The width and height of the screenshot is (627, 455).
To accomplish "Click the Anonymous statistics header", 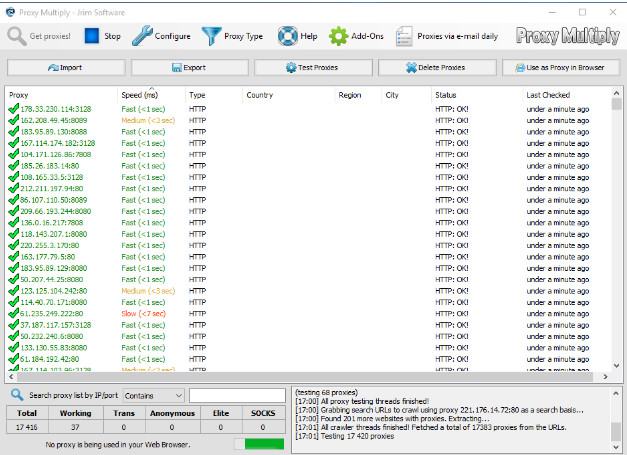I will point(172,413).
